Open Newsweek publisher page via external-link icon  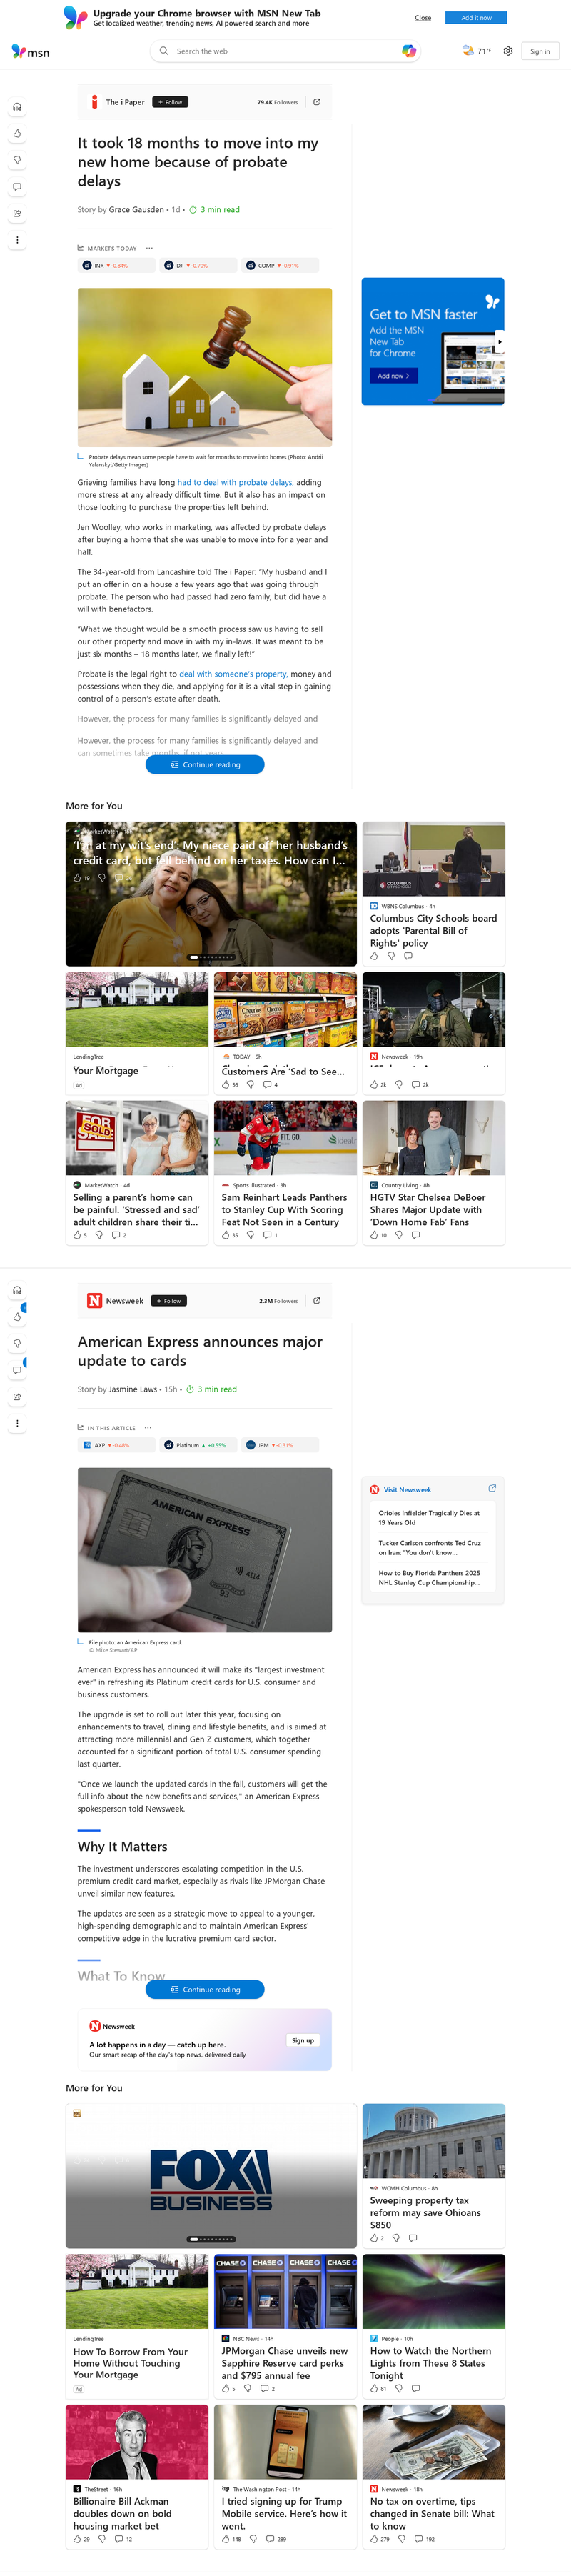(x=317, y=1301)
